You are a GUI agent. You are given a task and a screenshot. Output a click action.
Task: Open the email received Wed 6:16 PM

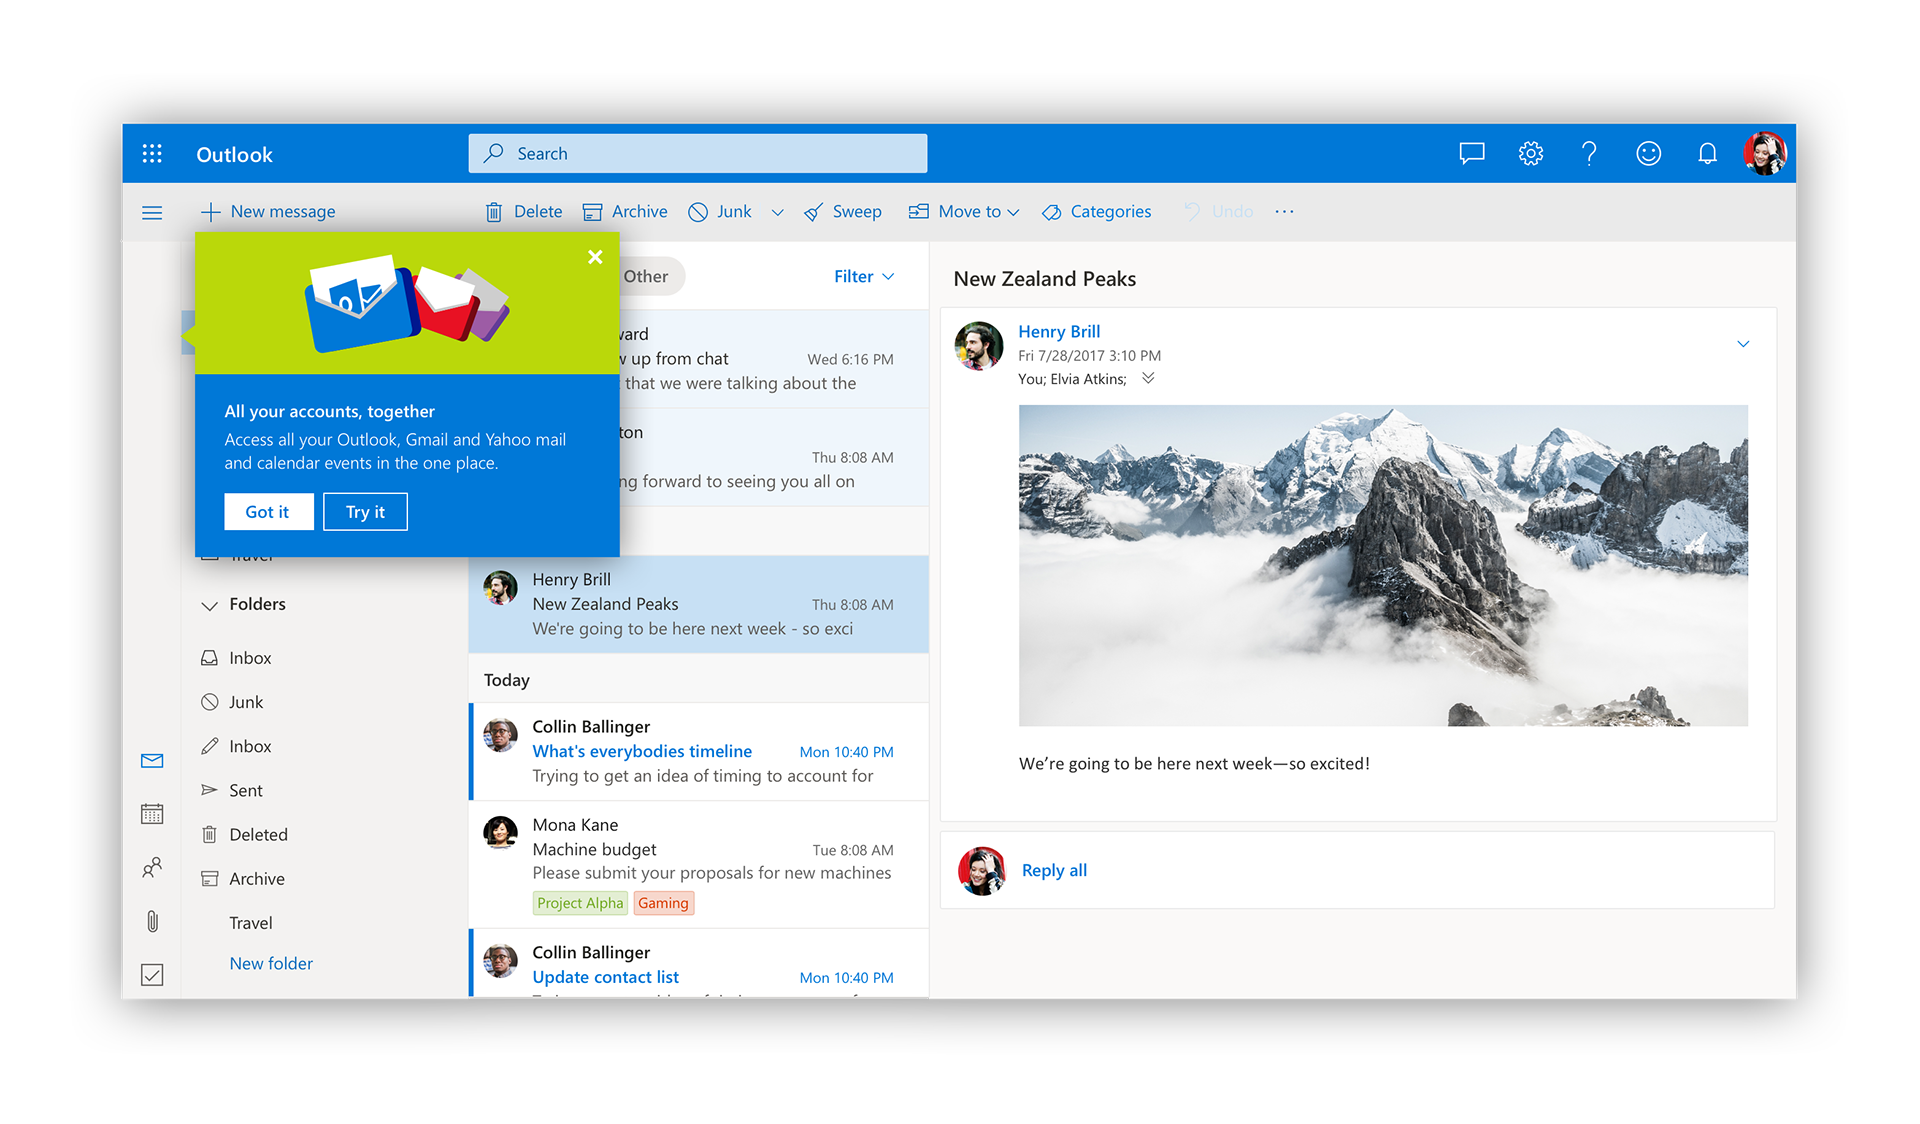point(774,359)
